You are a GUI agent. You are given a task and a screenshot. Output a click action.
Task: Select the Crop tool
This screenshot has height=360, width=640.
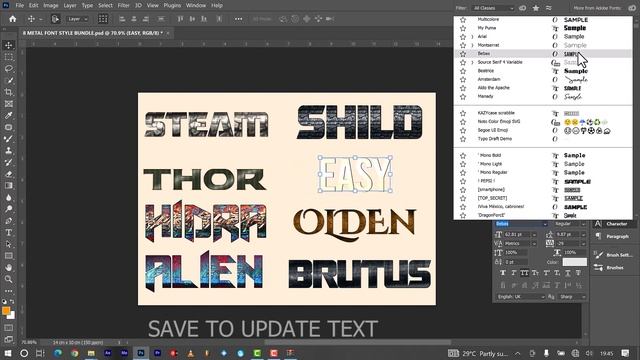tap(9, 92)
